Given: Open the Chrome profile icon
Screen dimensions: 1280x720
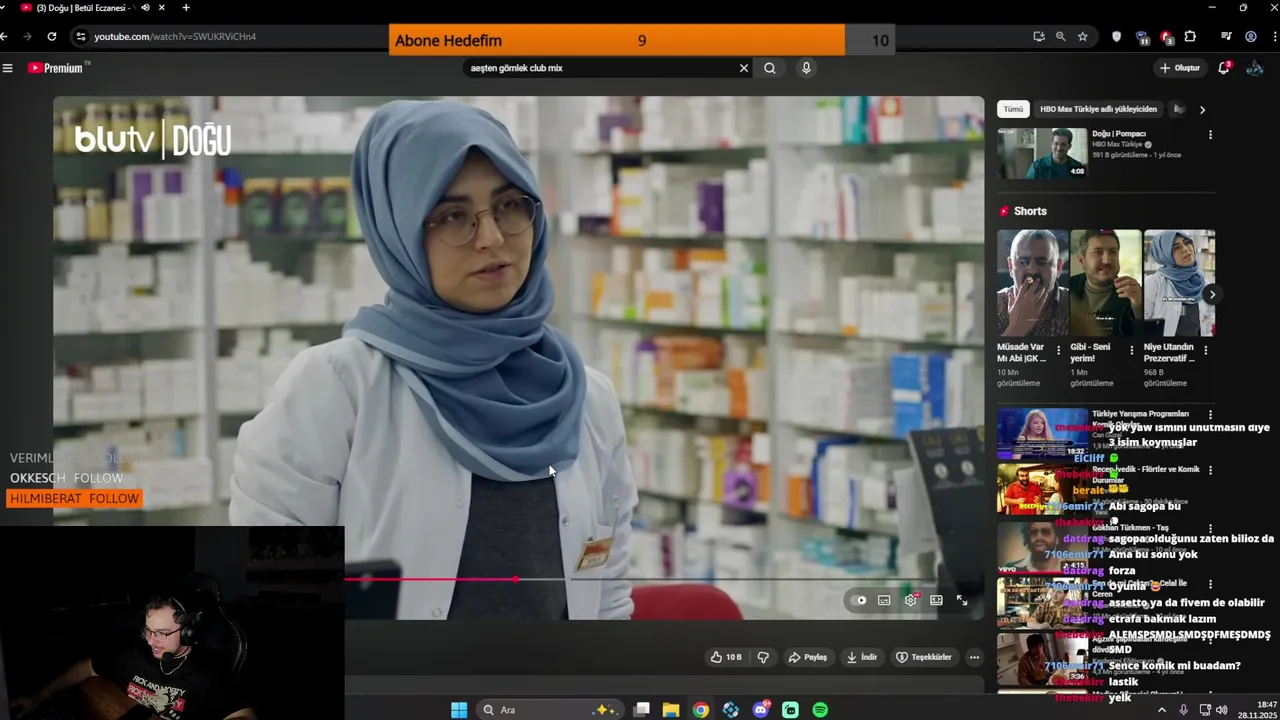Looking at the screenshot, I should pos(1251,37).
